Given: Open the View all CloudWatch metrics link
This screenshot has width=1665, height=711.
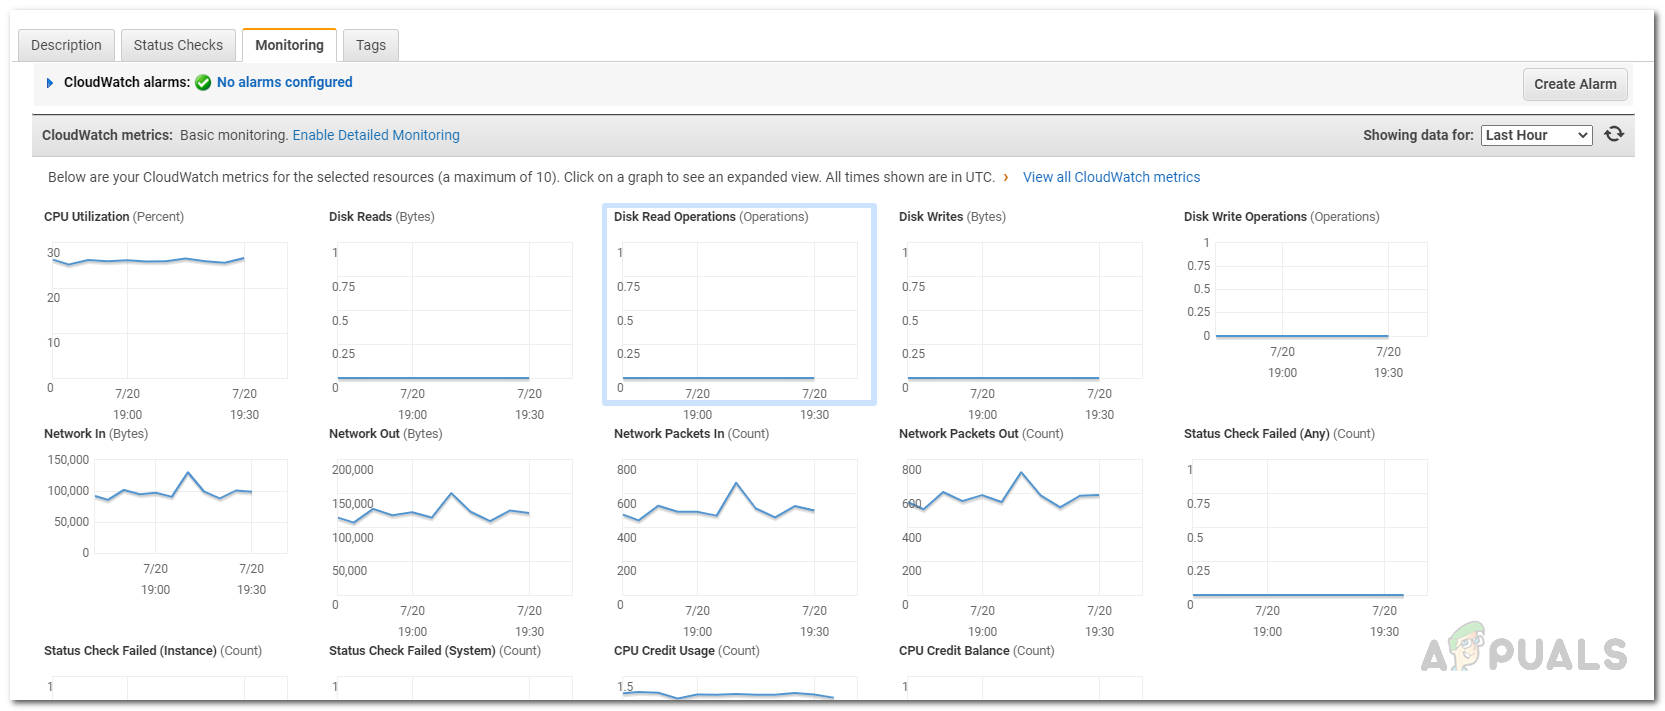Looking at the screenshot, I should tap(1111, 177).
